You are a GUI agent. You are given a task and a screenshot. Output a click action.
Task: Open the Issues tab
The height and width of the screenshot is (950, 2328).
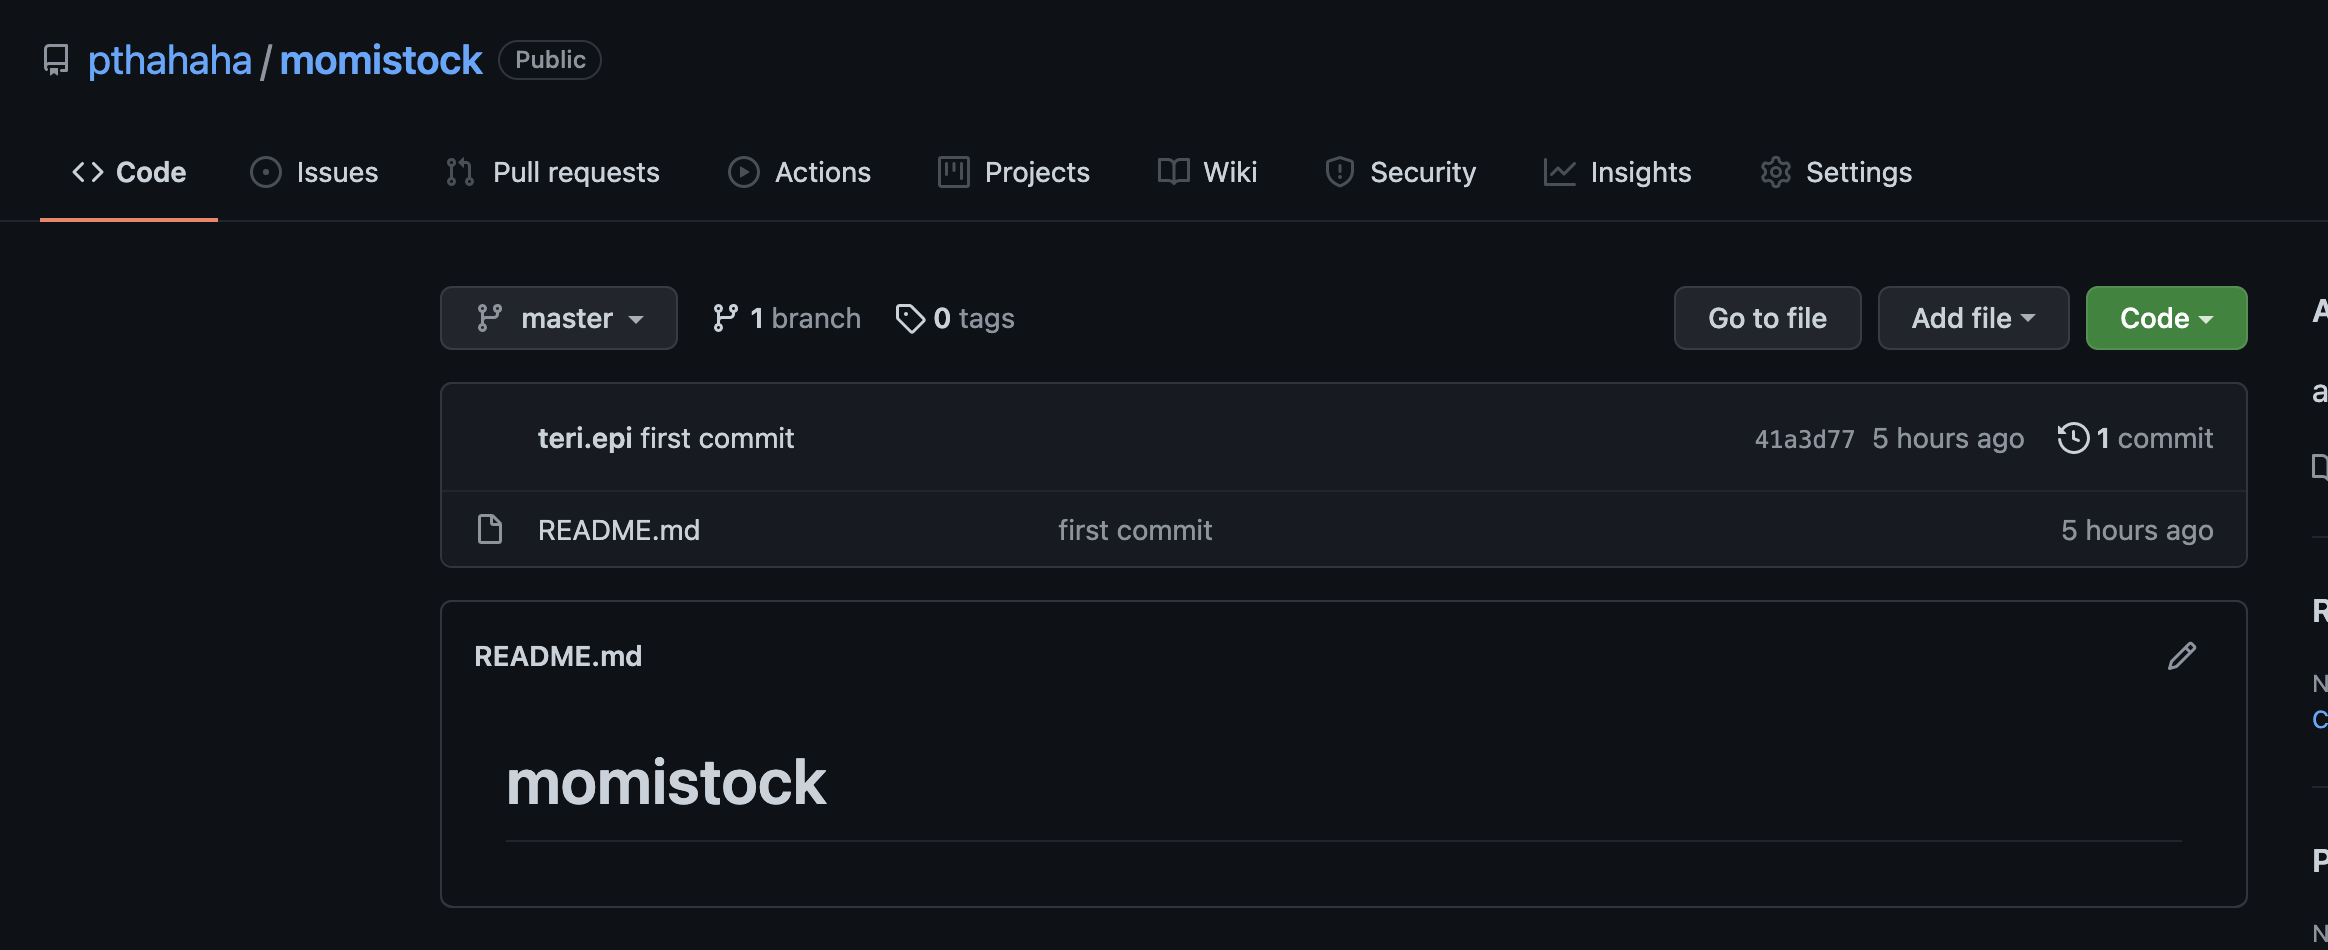[x=314, y=172]
